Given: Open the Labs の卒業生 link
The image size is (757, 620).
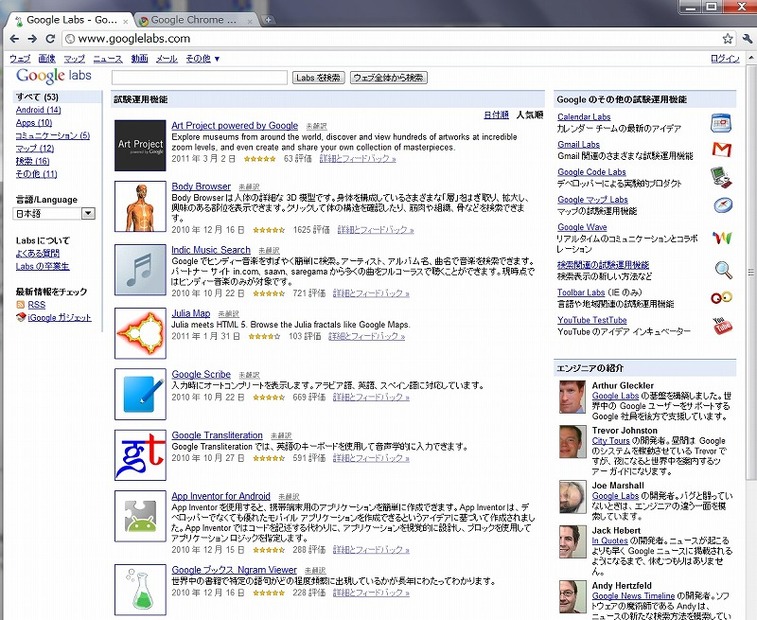Looking at the screenshot, I should [42, 266].
